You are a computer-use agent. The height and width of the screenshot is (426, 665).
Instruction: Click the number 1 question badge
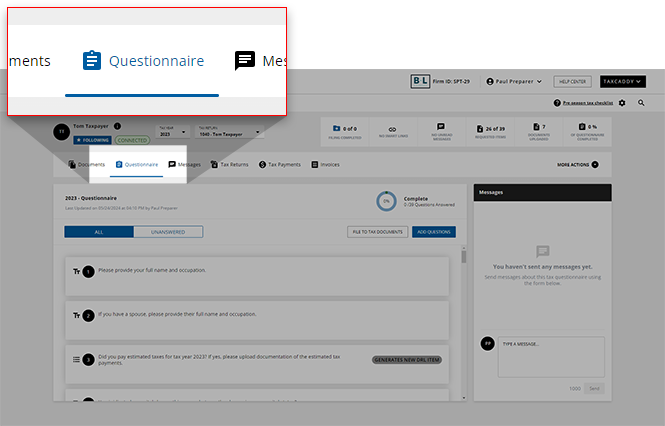point(88,272)
